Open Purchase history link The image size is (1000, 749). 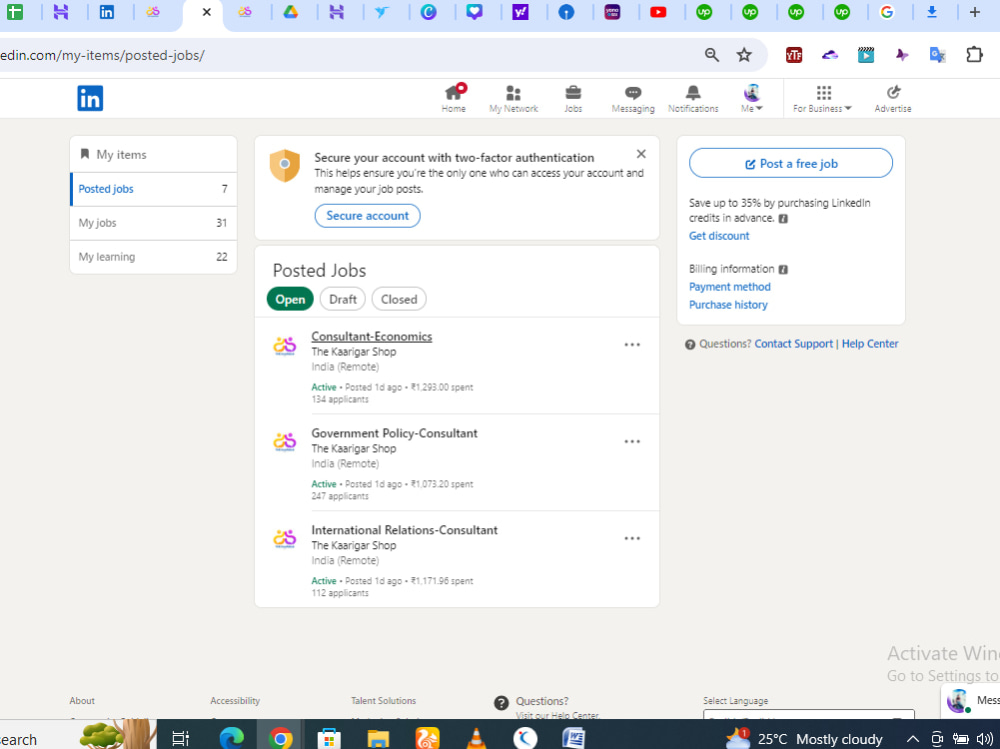coord(728,304)
